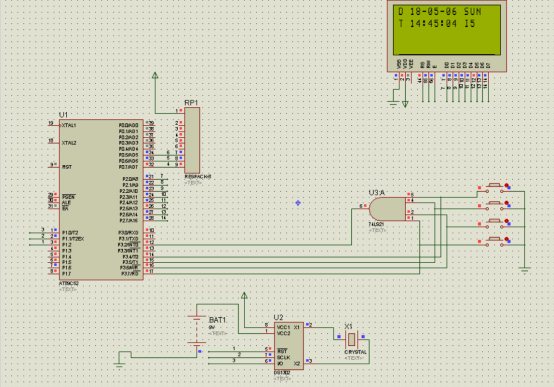Click the power arrow terminal above RP1
554x387 pixels.
(155, 76)
